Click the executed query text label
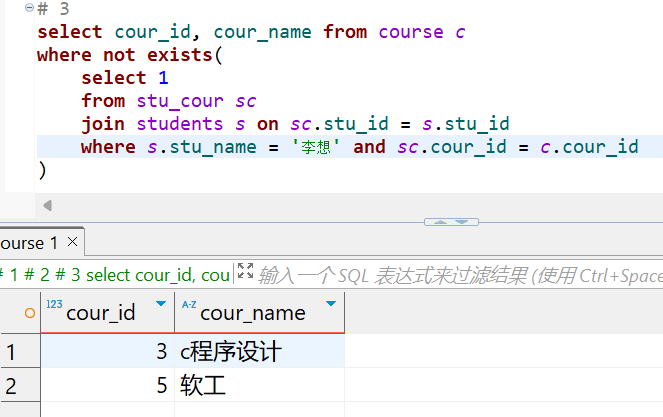 (115, 275)
